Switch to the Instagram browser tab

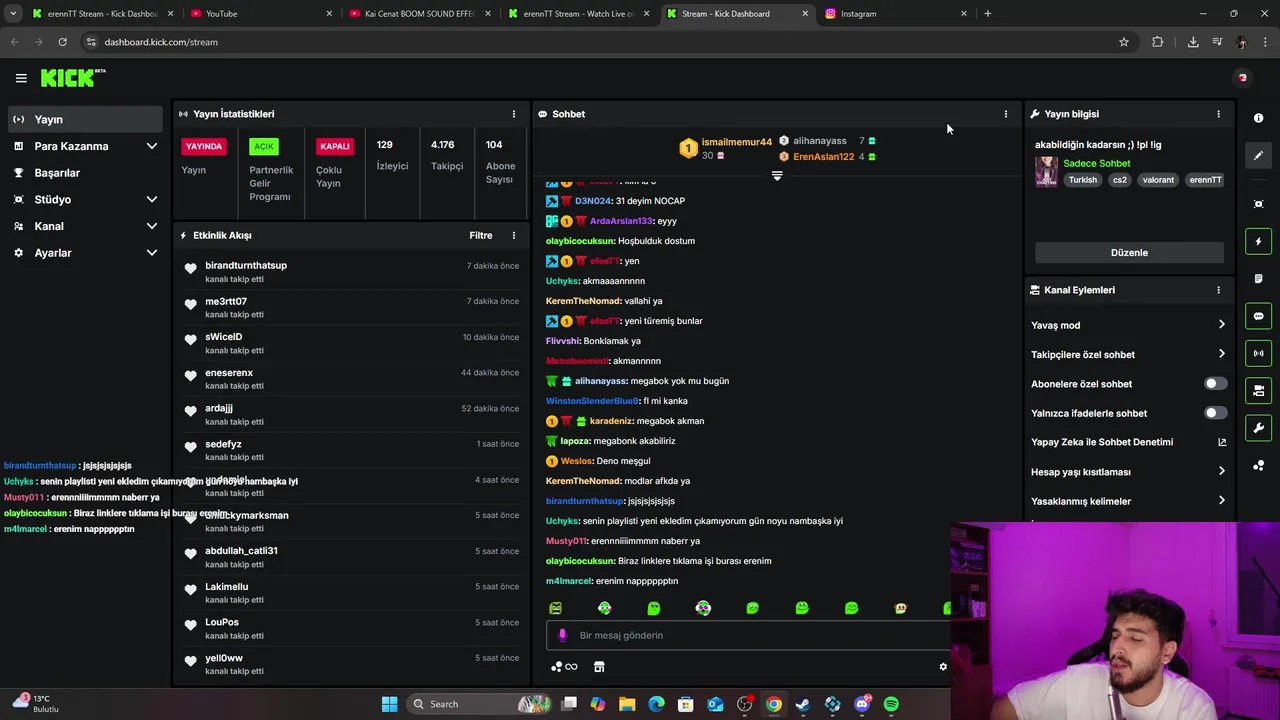click(897, 14)
